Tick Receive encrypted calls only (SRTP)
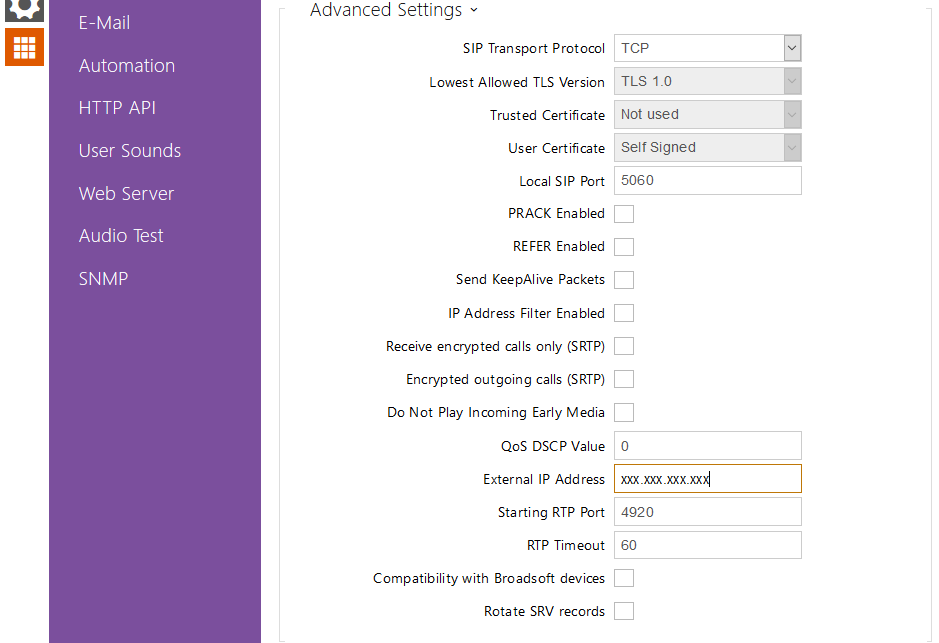939x643 pixels. (x=624, y=346)
